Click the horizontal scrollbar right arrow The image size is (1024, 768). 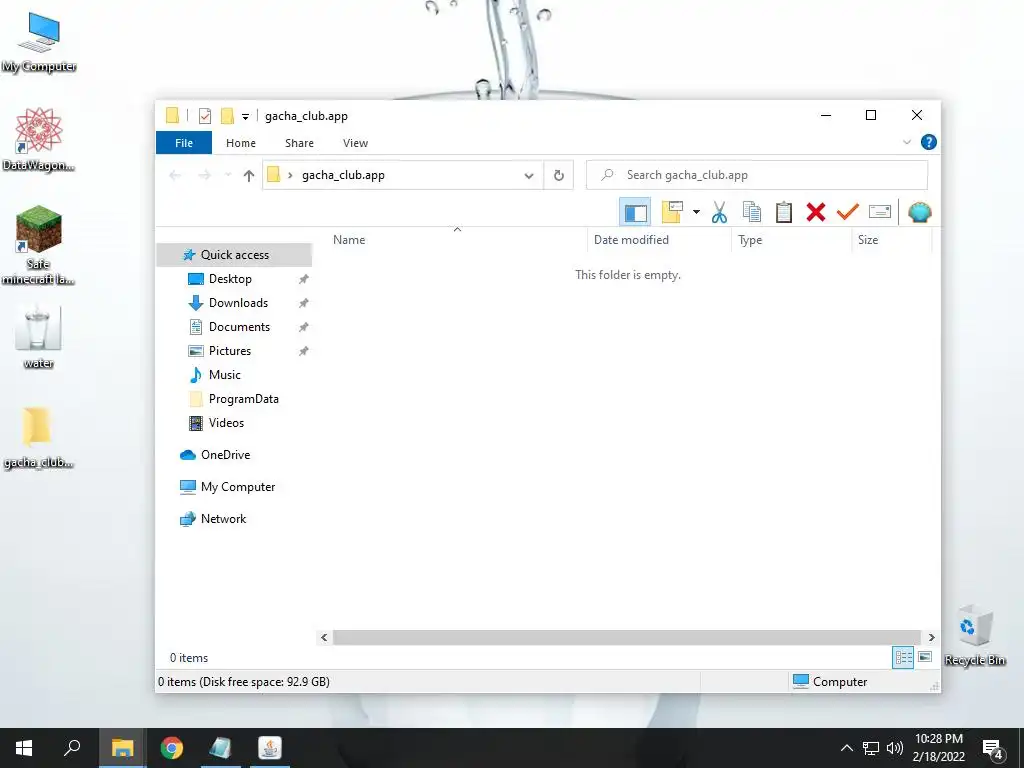[x=931, y=637]
